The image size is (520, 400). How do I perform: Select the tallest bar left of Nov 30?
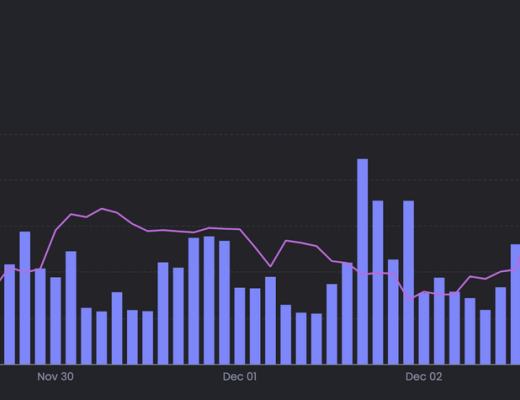pyautogui.click(x=25, y=298)
